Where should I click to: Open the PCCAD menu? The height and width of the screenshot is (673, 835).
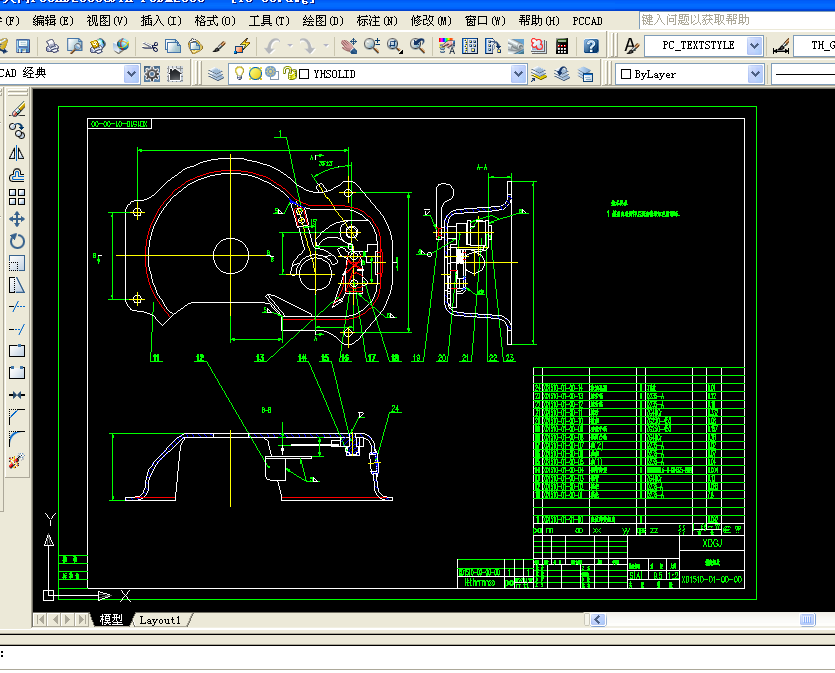(587, 21)
